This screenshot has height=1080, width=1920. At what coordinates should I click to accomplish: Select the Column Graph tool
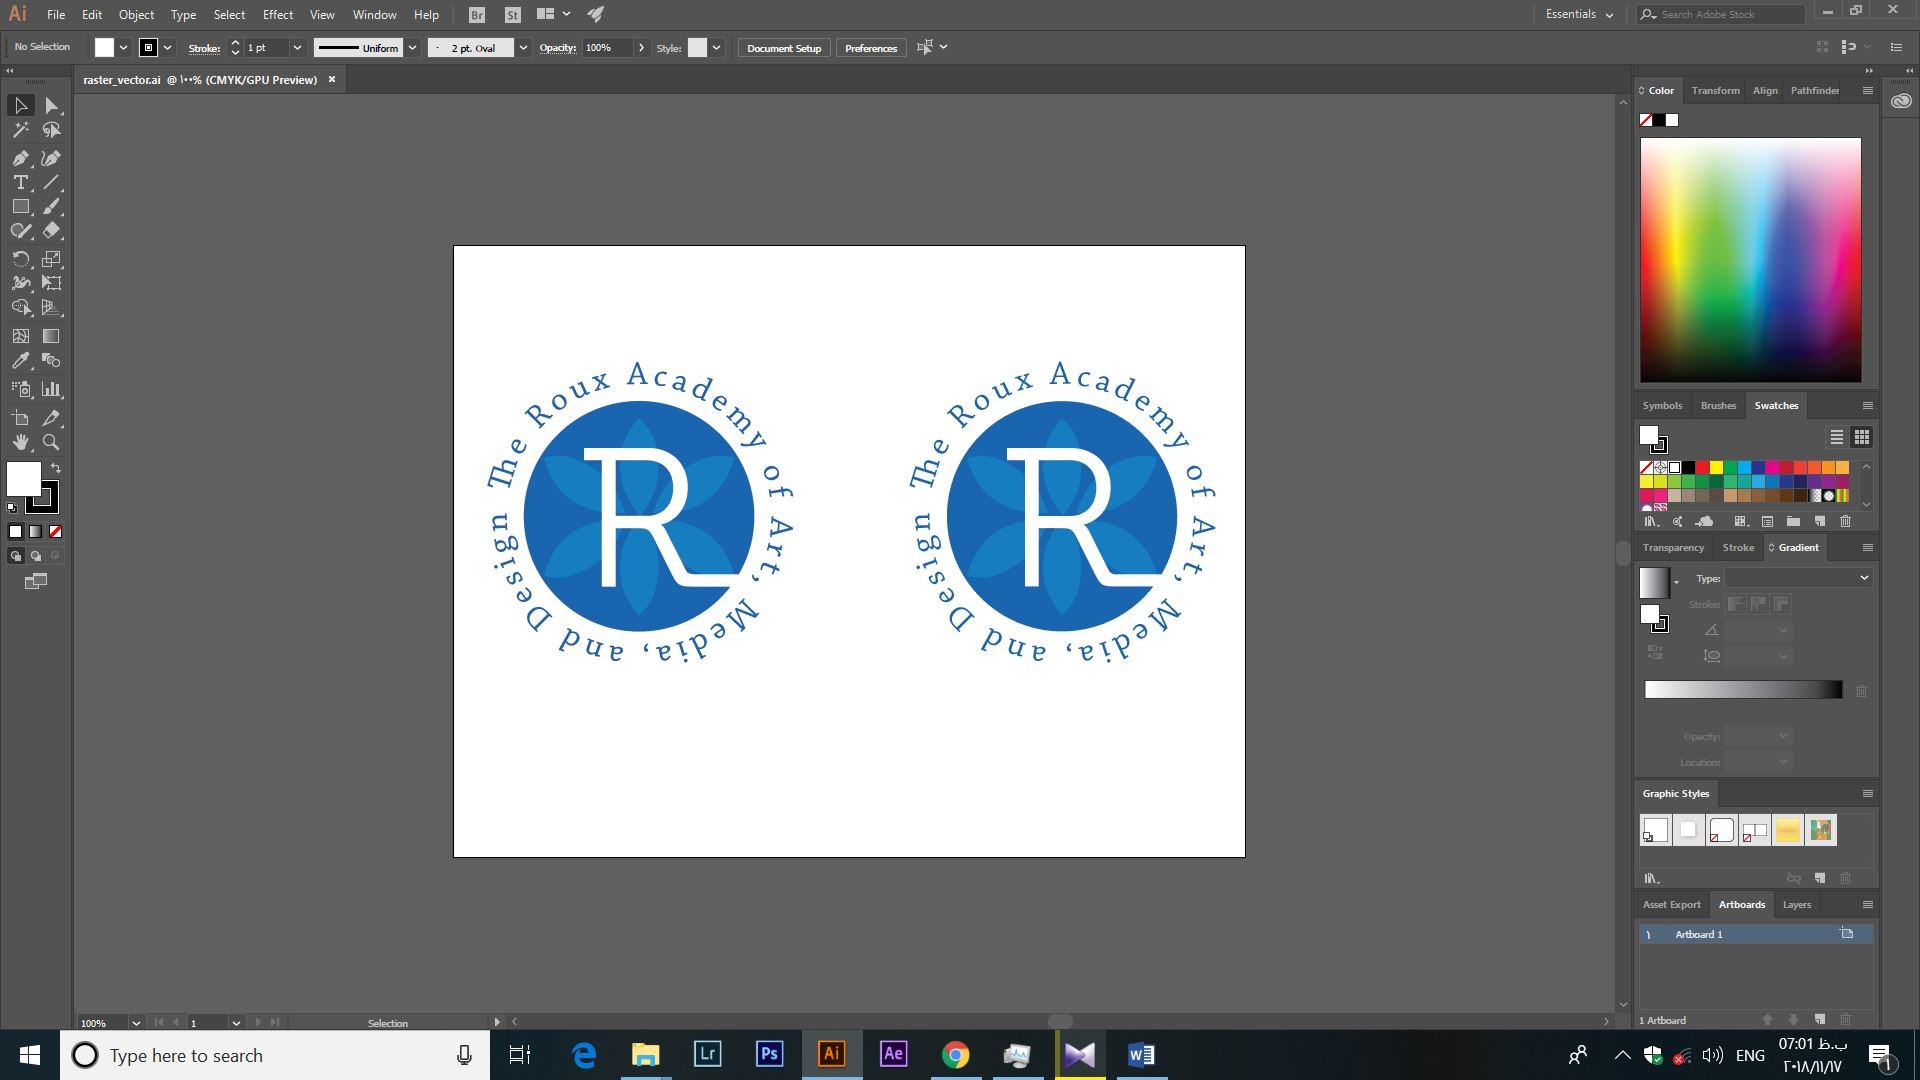coord(52,389)
